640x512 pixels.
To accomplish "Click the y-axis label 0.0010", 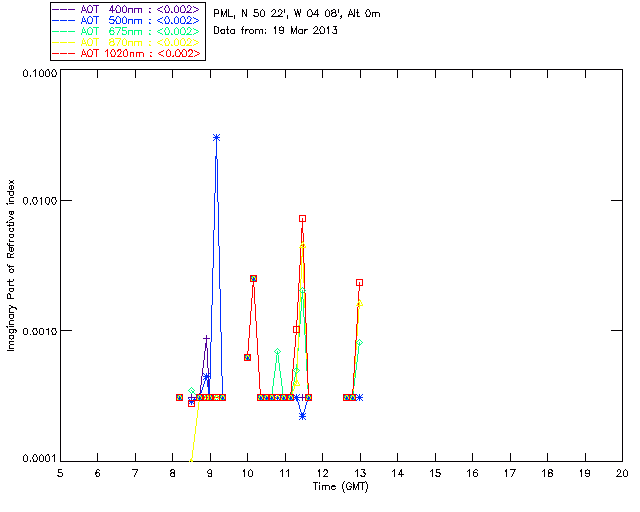I will click(x=39, y=331).
